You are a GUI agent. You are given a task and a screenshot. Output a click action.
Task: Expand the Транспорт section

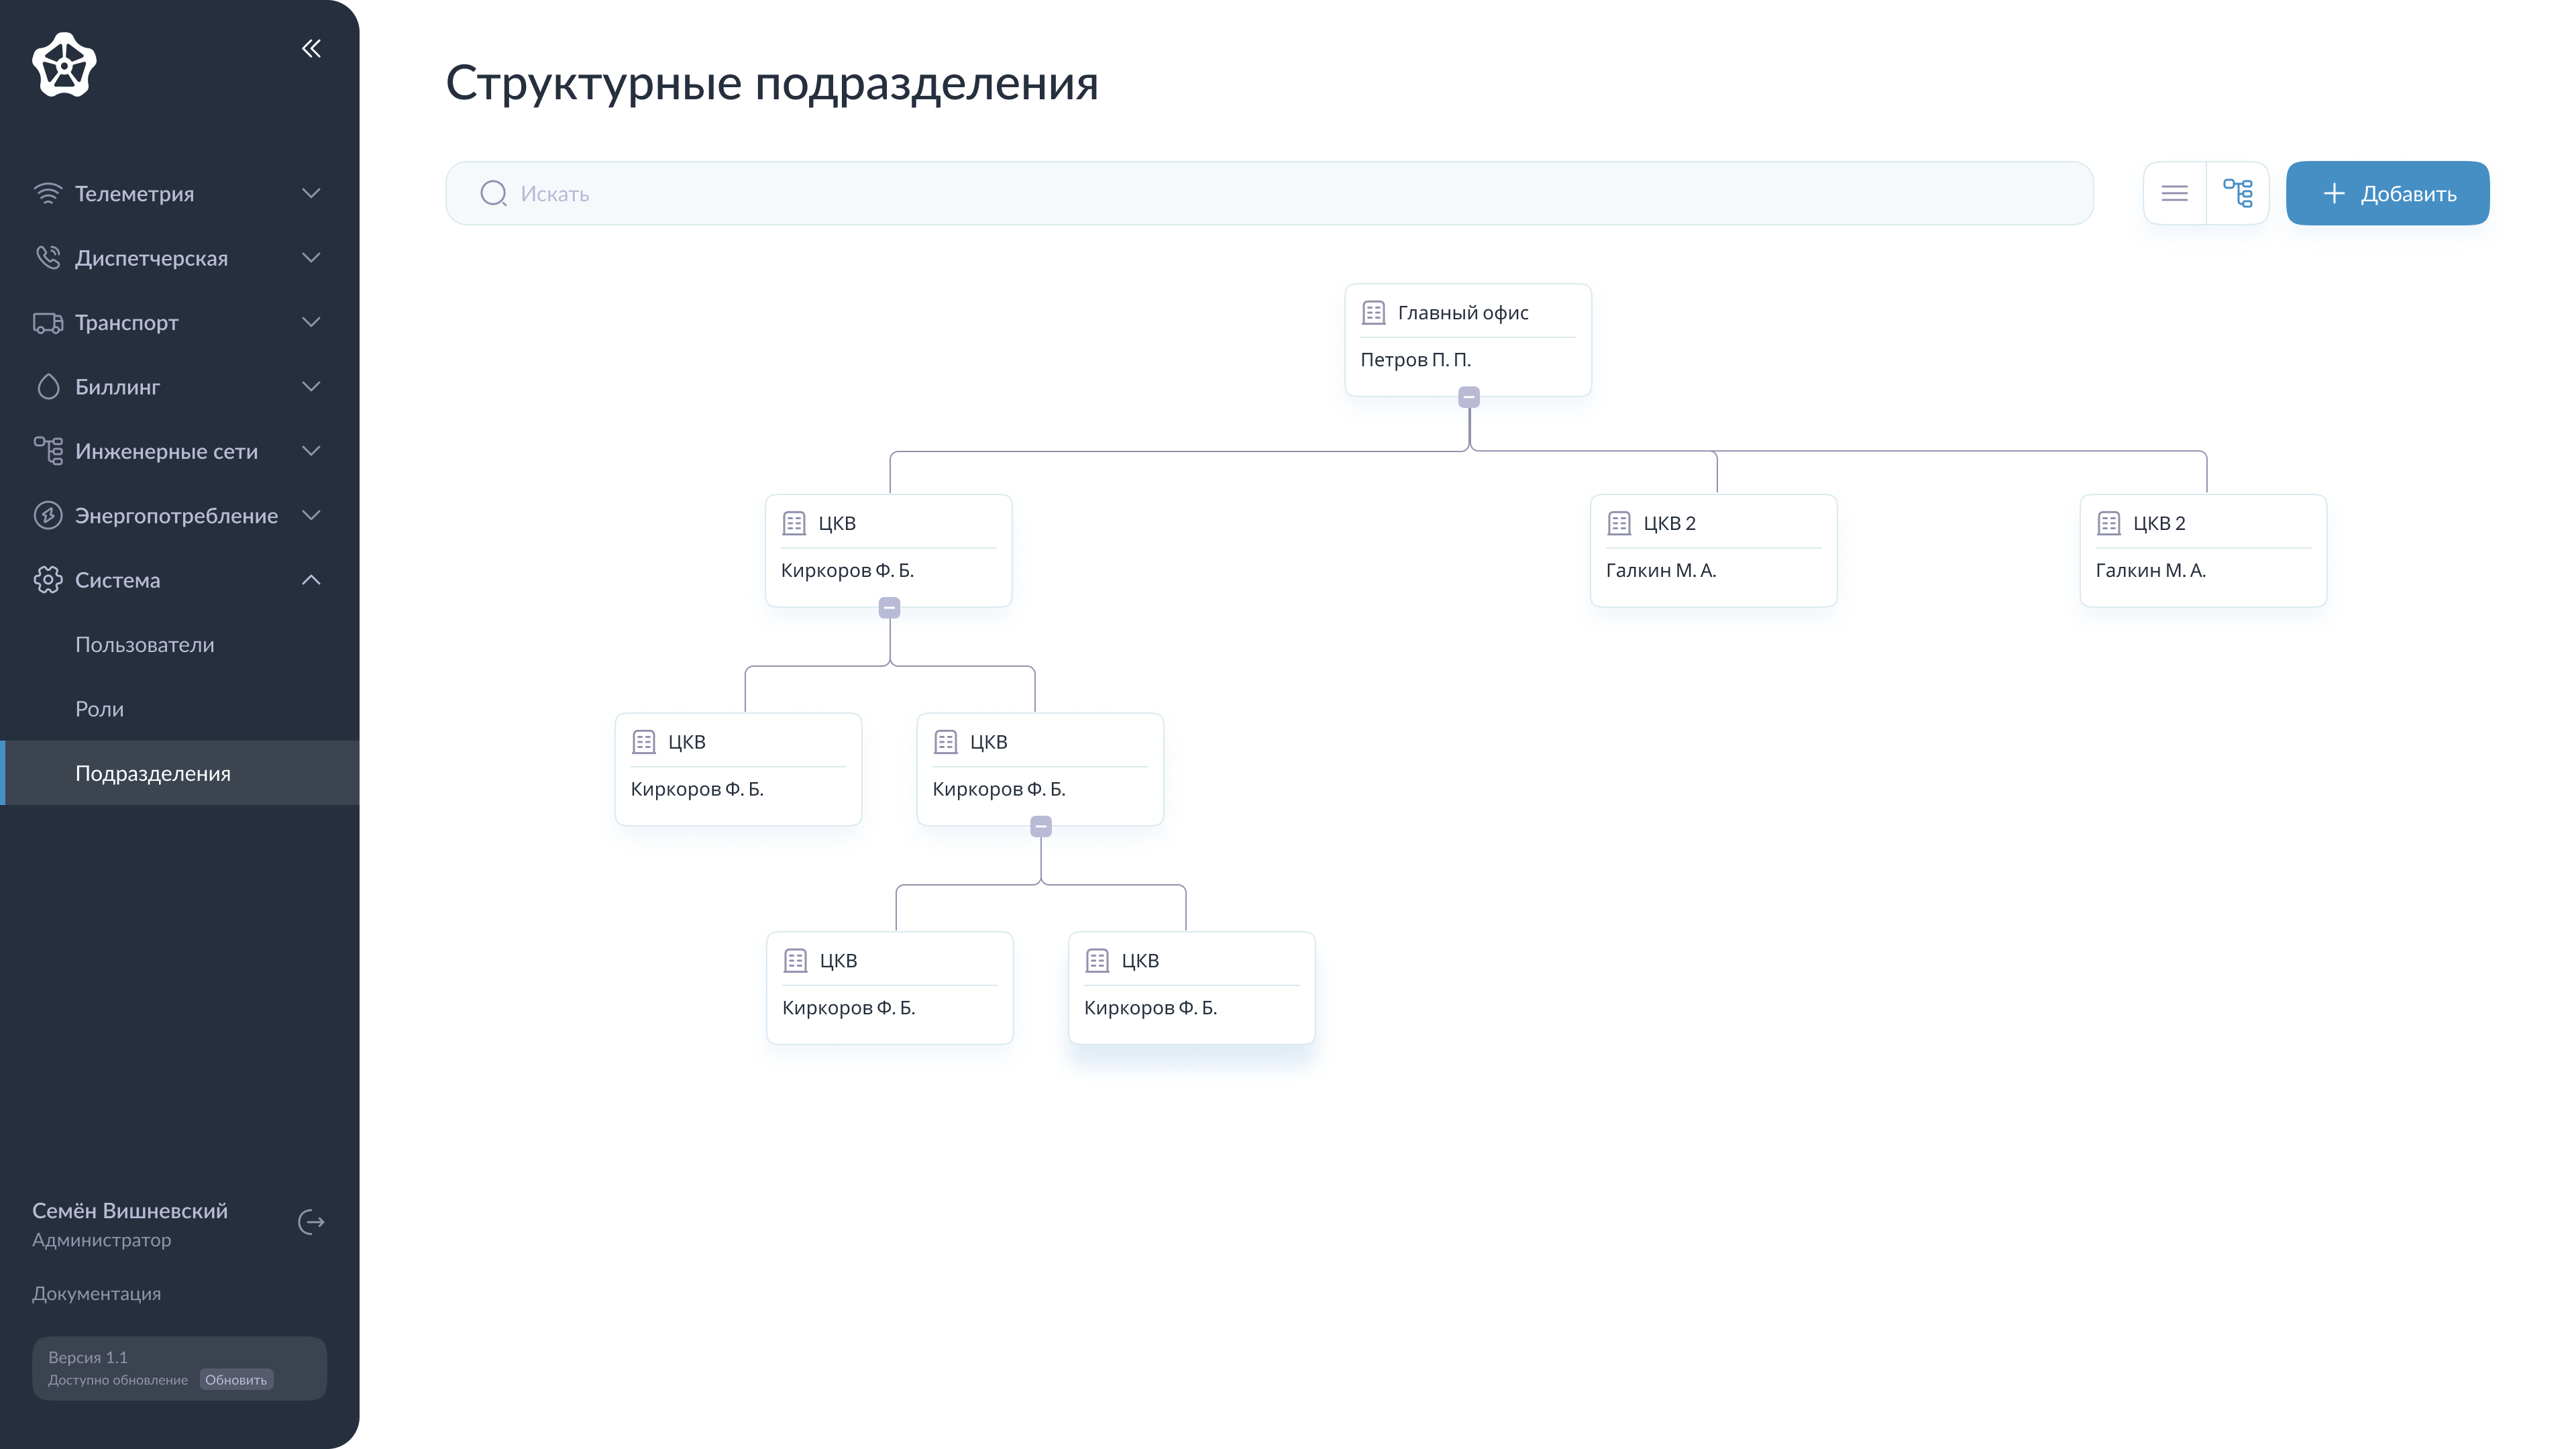[311, 322]
